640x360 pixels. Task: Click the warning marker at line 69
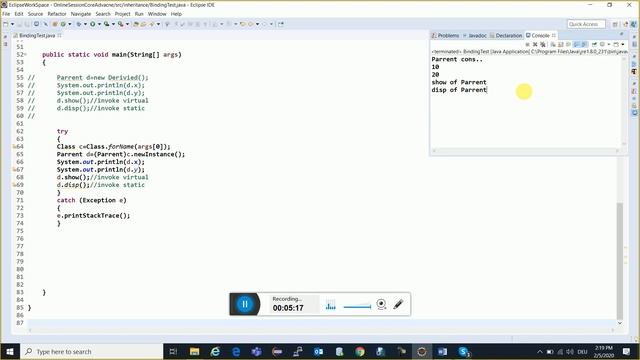14,185
